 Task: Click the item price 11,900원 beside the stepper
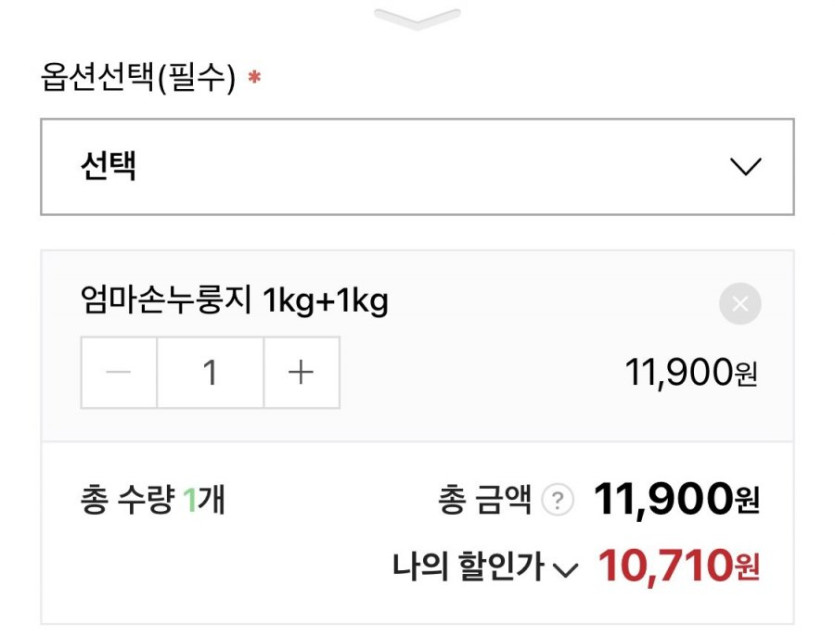coord(691,374)
